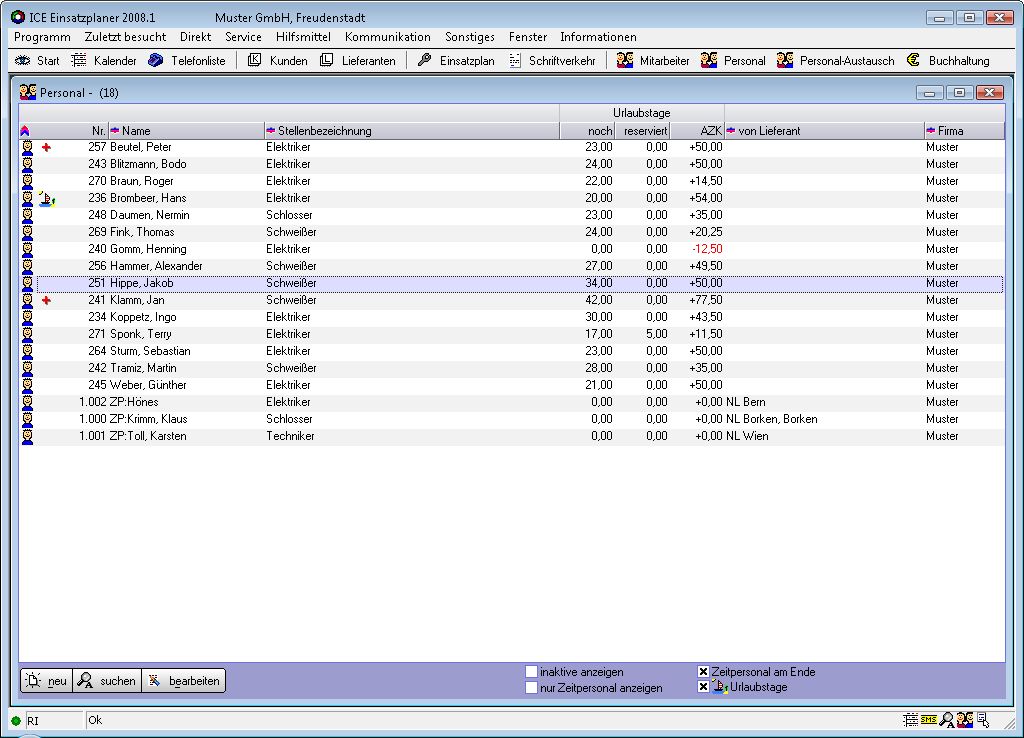Click the SMS icon in status bar
Image resolution: width=1024 pixels, height=738 pixels.
click(x=929, y=720)
